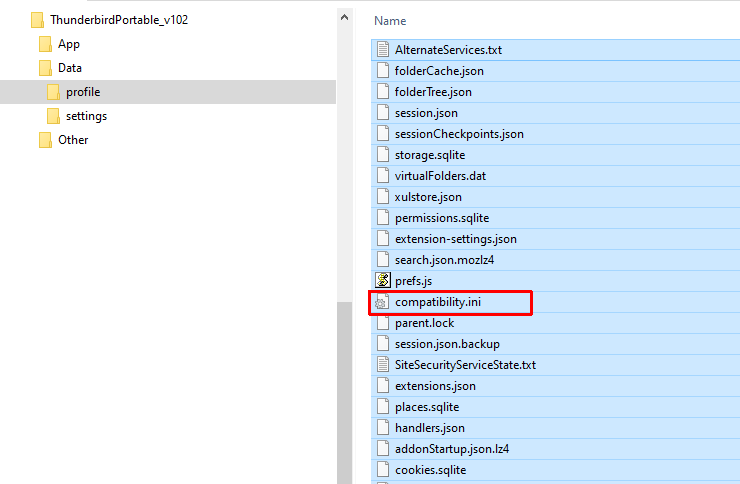Select file name folderCache.json
The height and width of the screenshot is (484, 740).
pos(439,71)
